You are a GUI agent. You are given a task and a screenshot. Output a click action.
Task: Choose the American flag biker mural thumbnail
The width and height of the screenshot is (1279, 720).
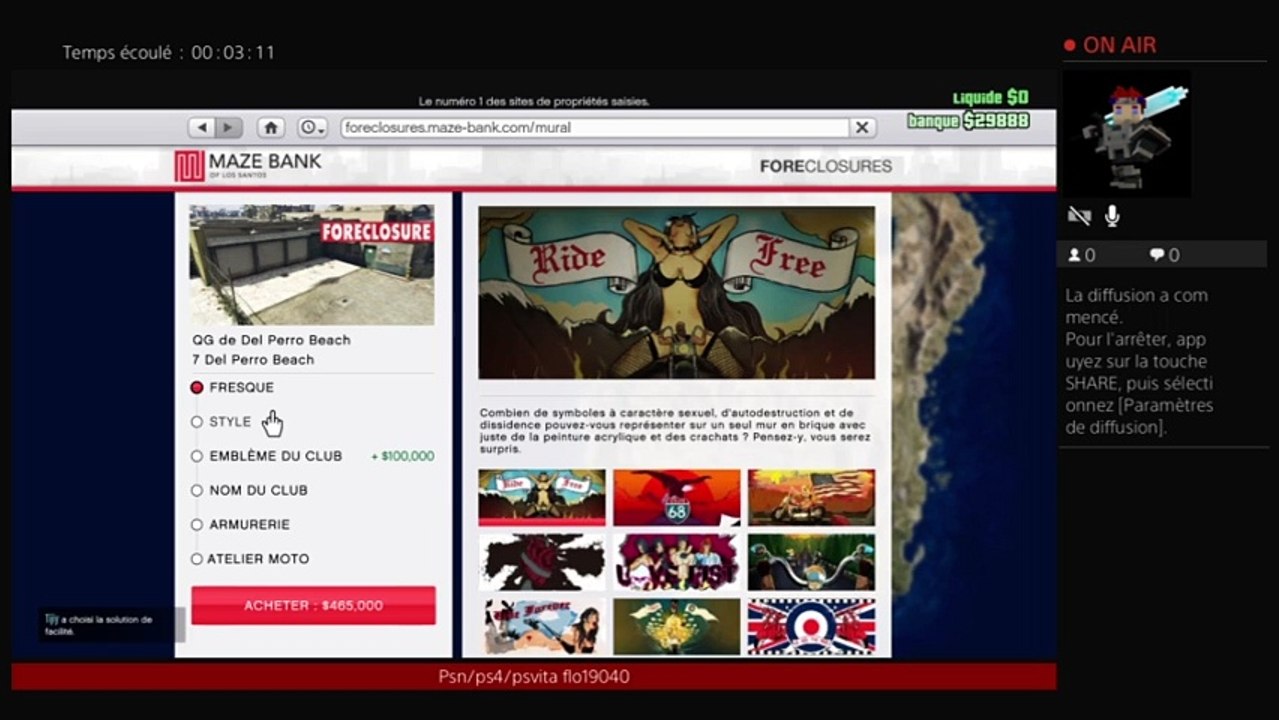(x=811, y=497)
